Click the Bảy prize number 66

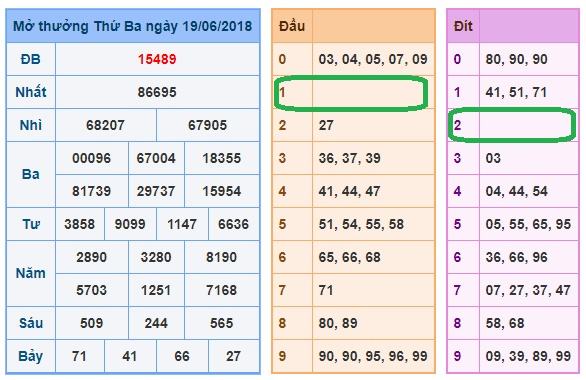click(182, 356)
